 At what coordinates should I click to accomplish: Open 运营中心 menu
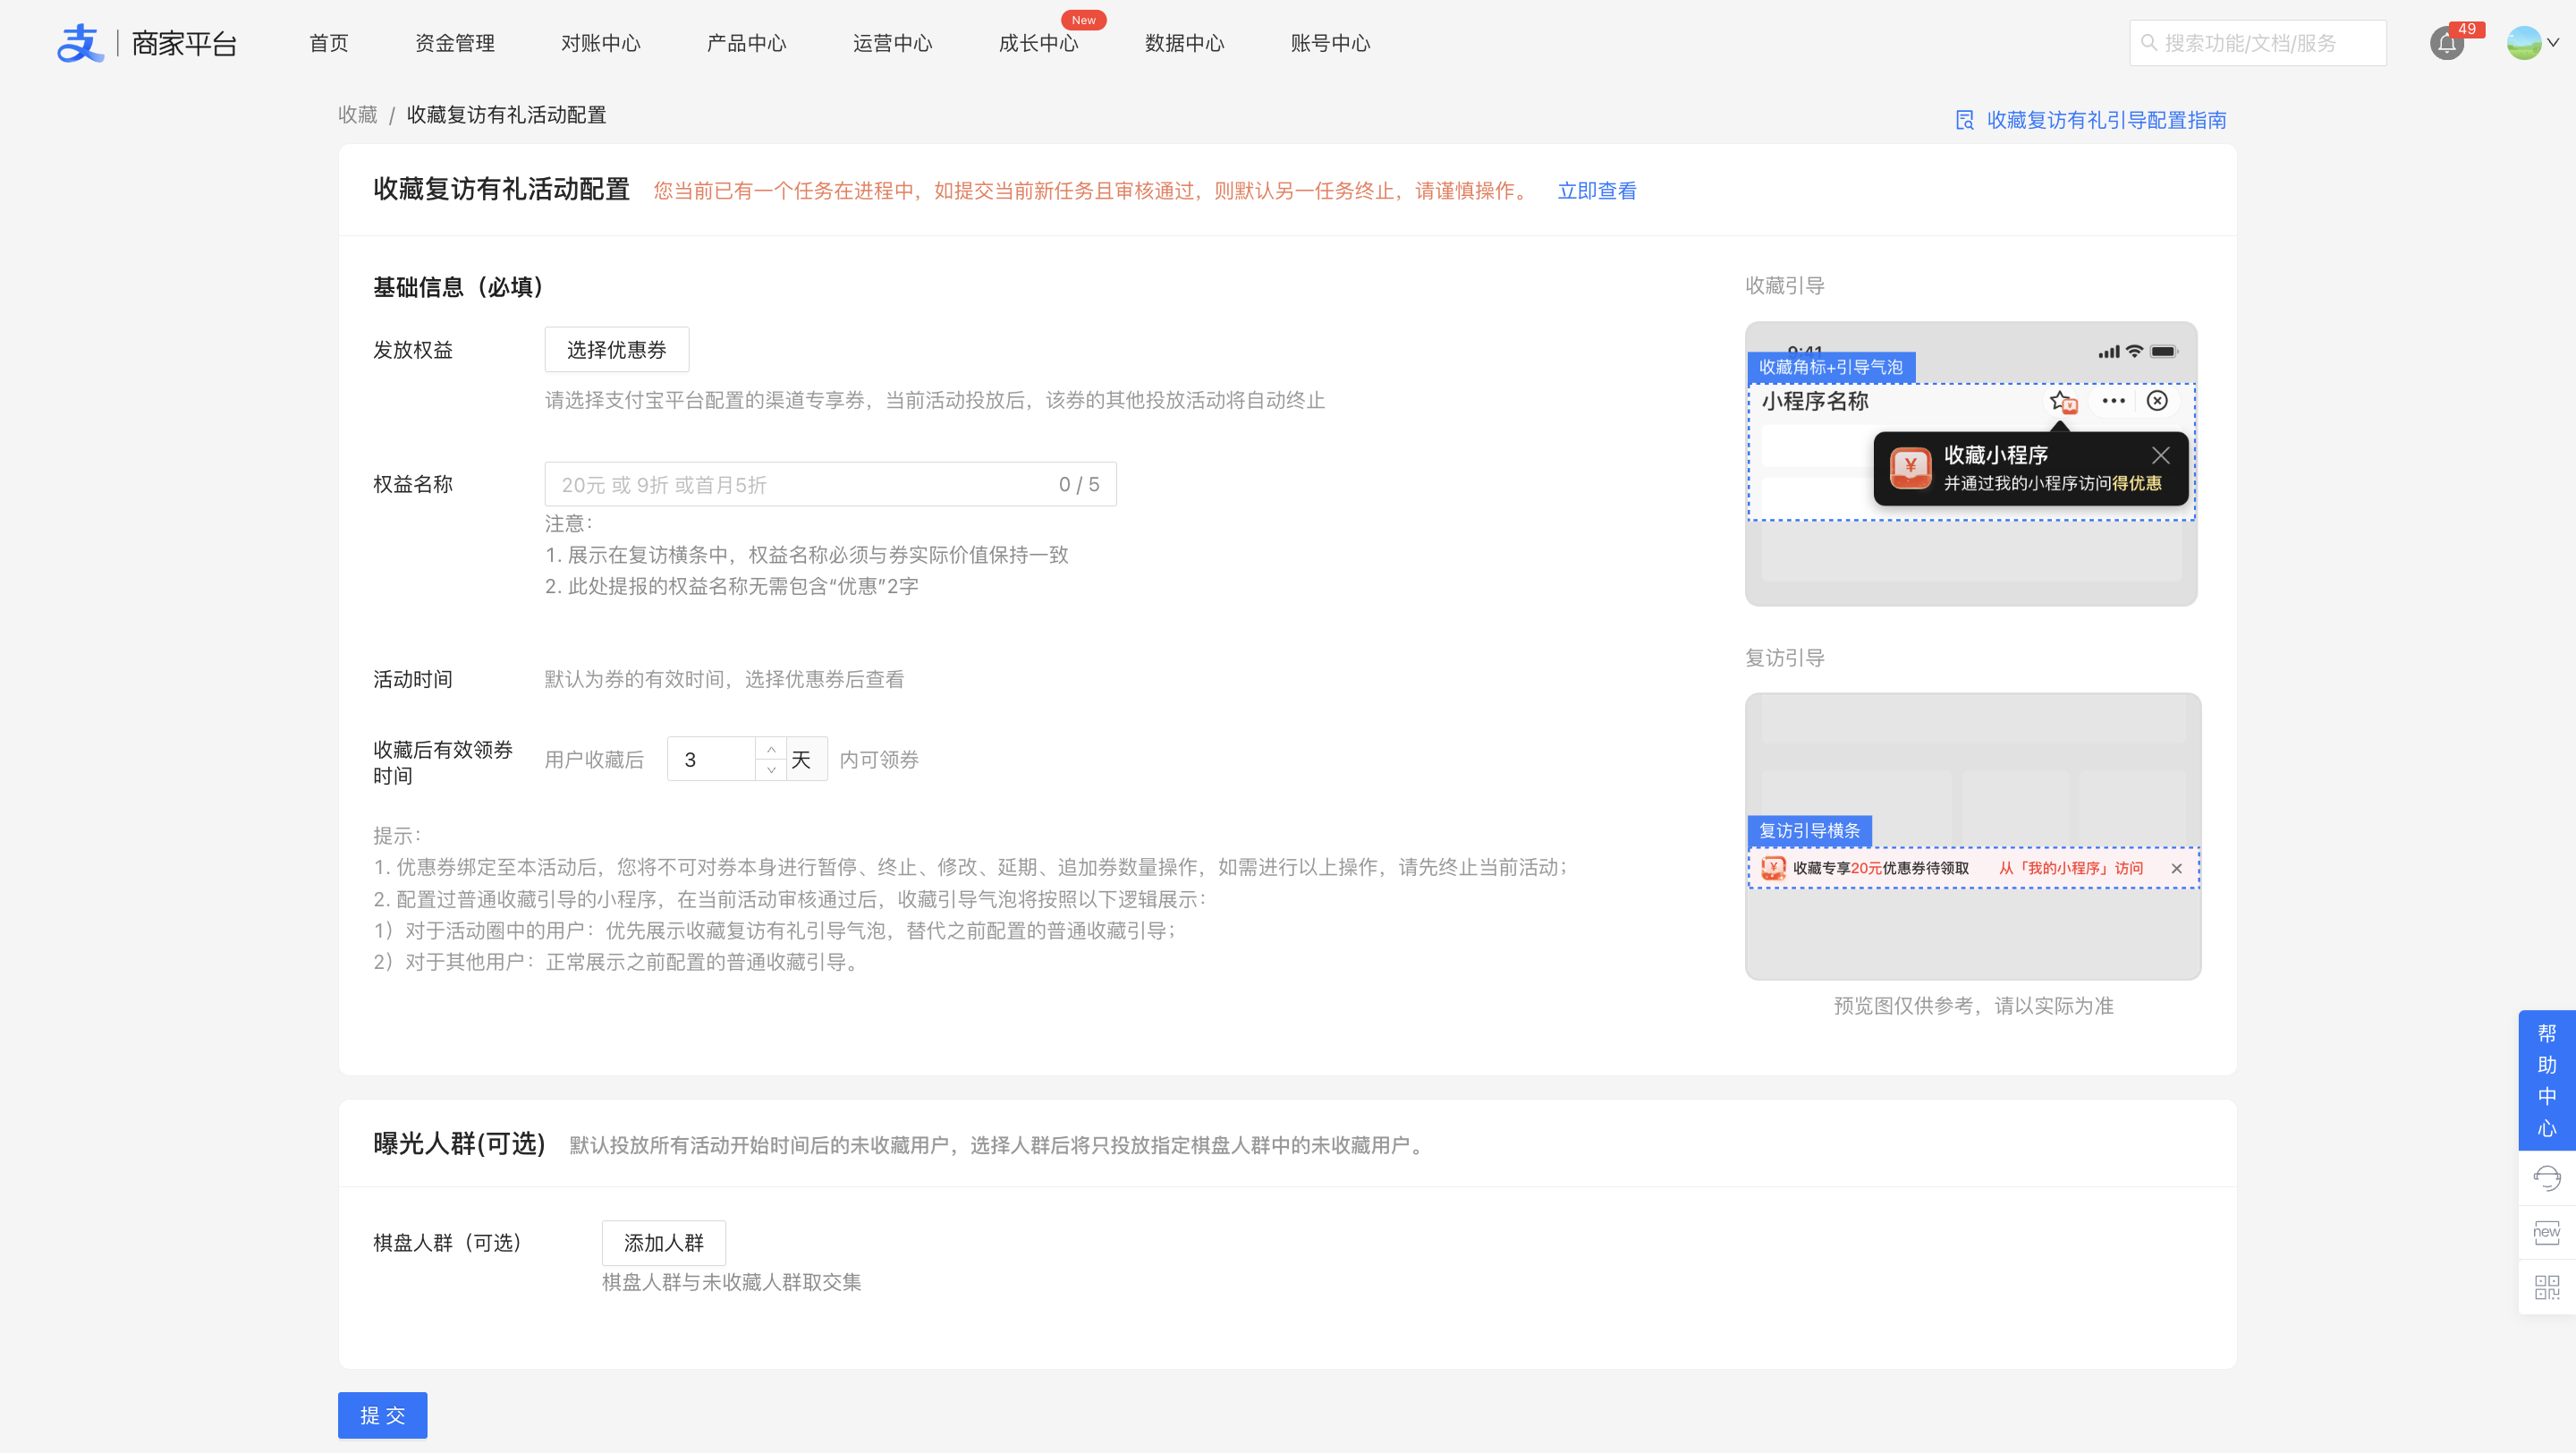tap(893, 43)
